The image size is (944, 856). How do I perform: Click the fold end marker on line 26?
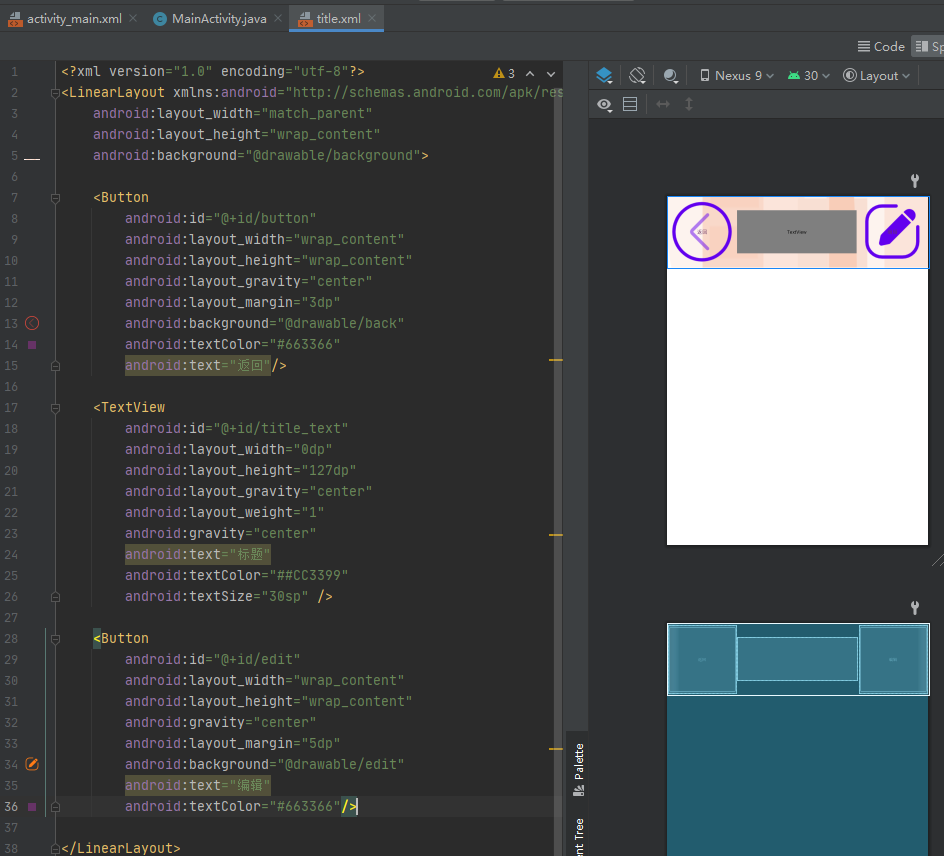55,597
